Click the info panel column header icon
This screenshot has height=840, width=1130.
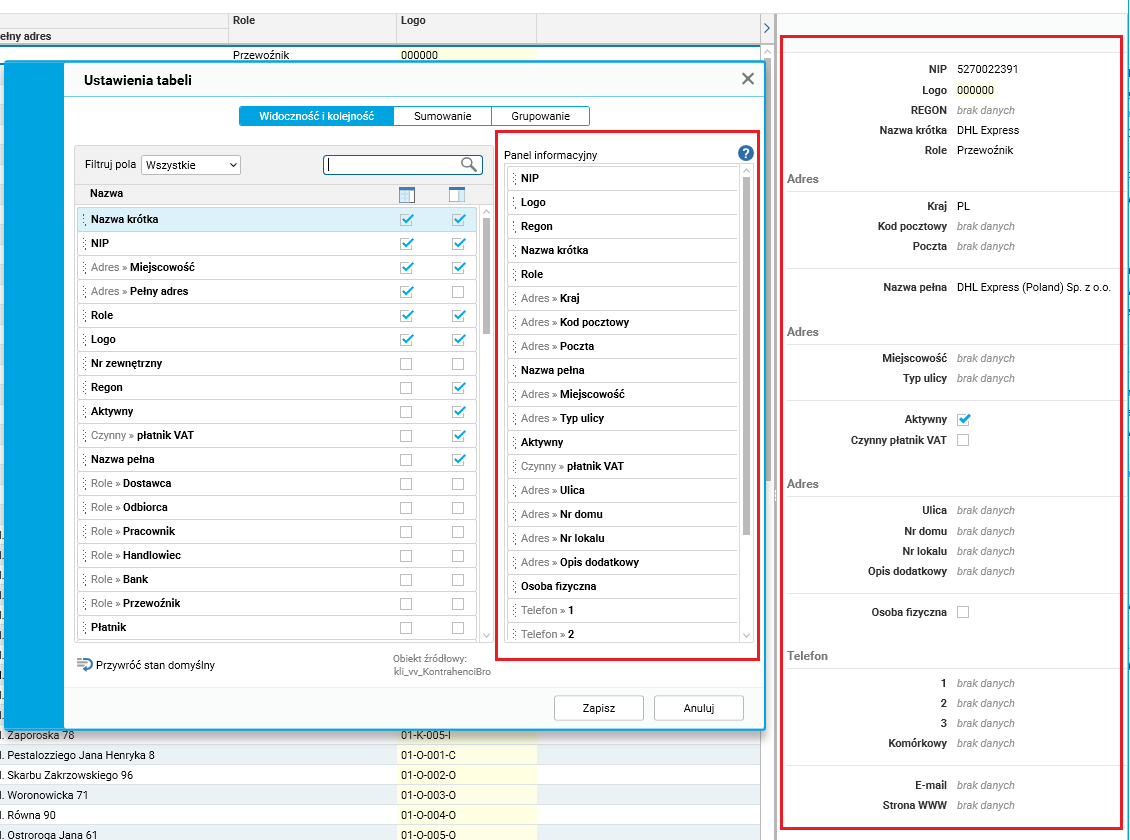pos(457,195)
